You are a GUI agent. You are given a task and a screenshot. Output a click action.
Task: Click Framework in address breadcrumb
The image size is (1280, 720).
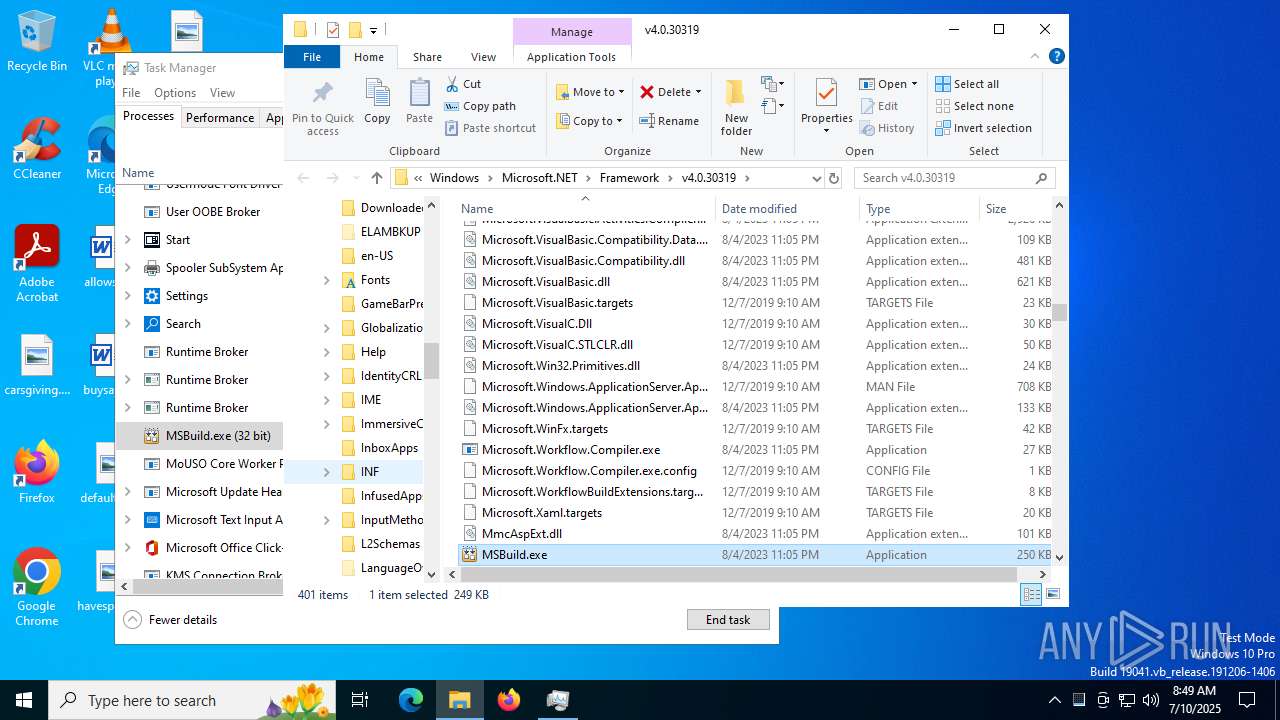pos(630,178)
